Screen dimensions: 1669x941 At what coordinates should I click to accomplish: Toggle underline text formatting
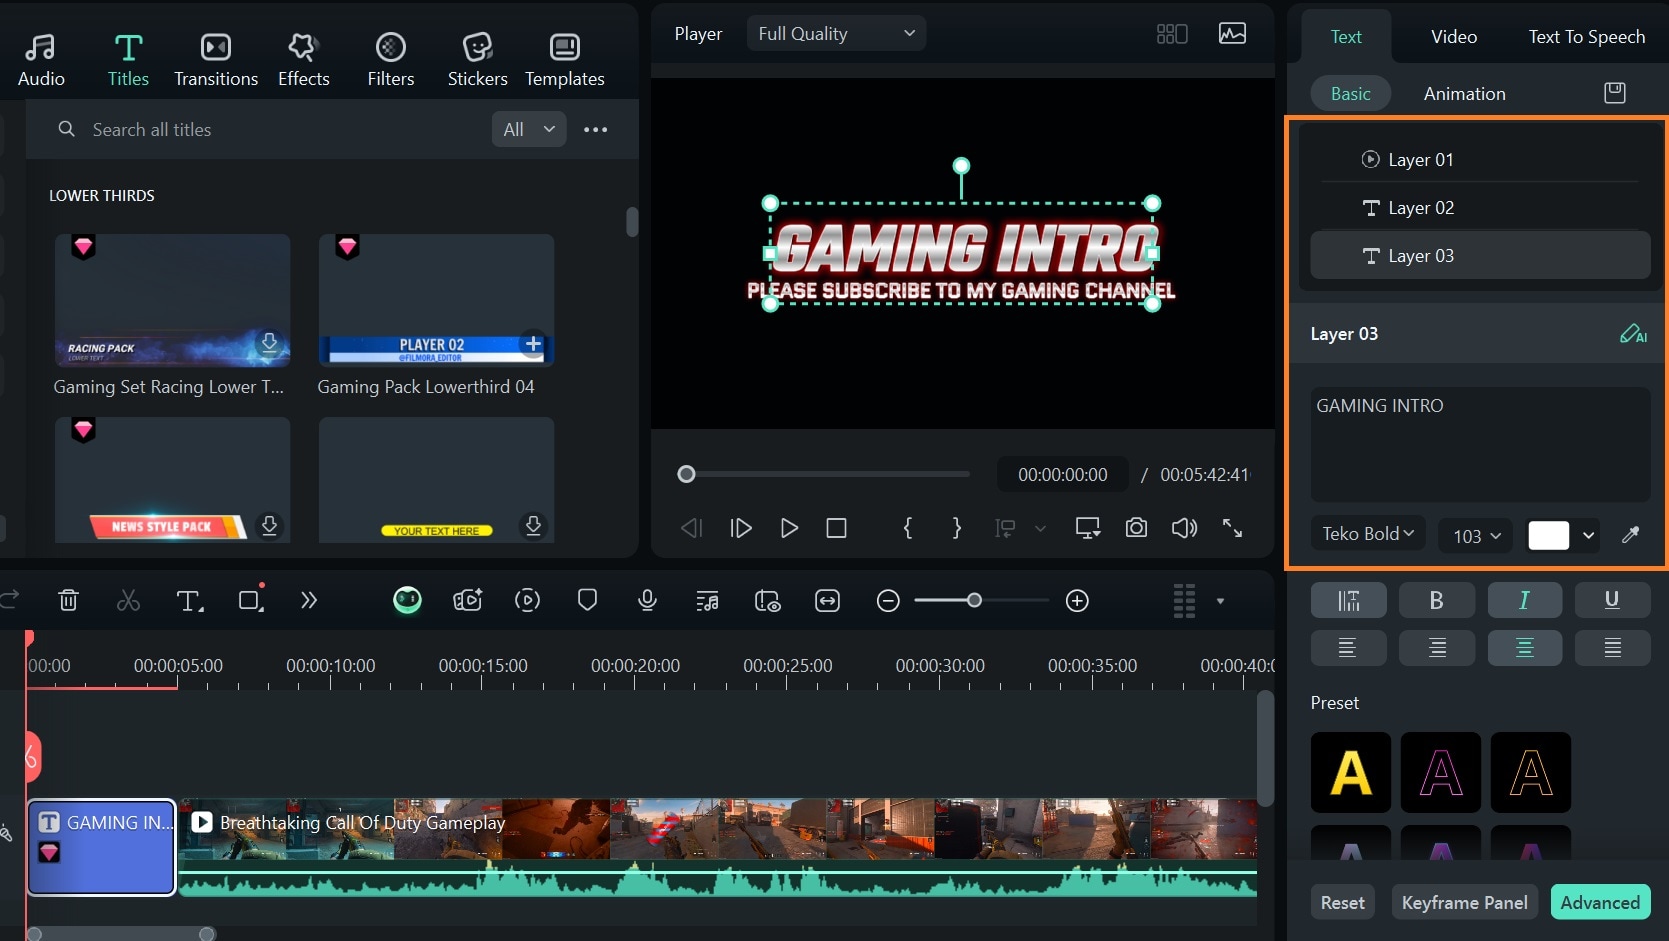pos(1612,600)
